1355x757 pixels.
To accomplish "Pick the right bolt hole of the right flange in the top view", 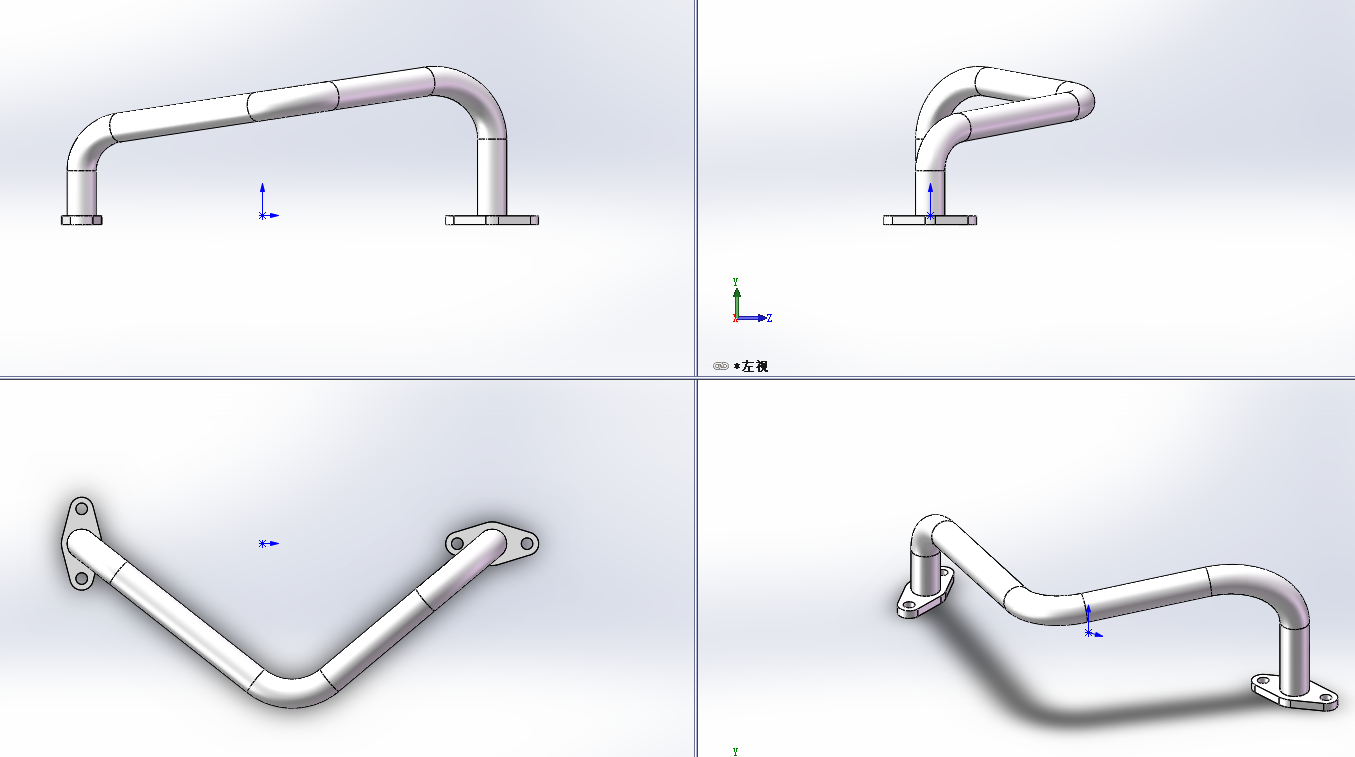I will (x=527, y=544).
